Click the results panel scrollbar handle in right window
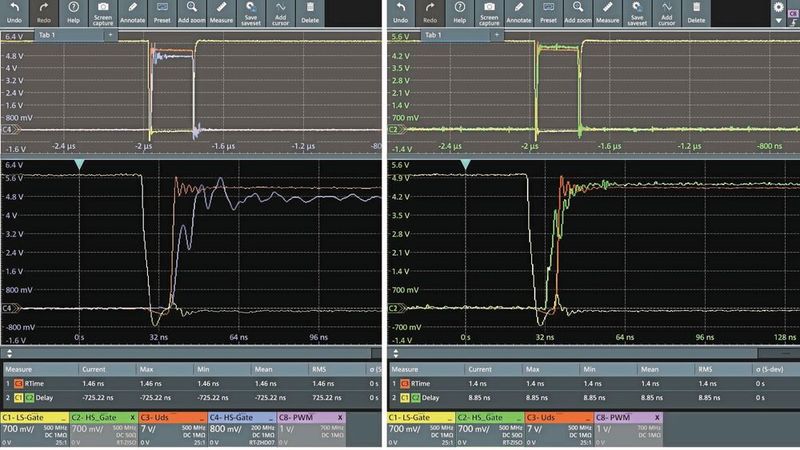The height and width of the screenshot is (450, 800). point(779,353)
